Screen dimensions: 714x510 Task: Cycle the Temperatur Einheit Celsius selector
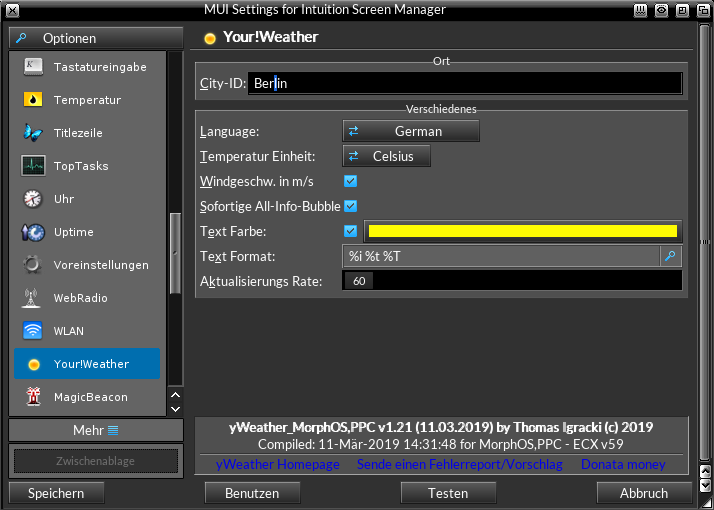pos(386,156)
